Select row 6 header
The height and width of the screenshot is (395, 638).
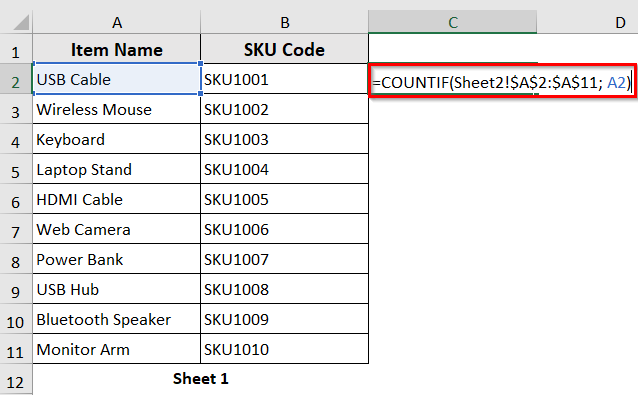tap(15, 199)
